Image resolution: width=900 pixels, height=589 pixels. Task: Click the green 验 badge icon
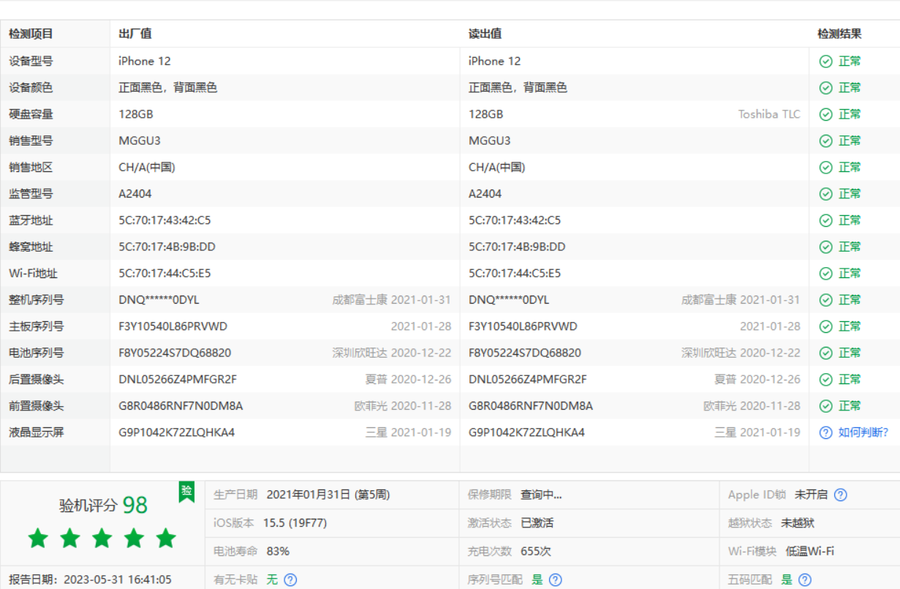186,491
